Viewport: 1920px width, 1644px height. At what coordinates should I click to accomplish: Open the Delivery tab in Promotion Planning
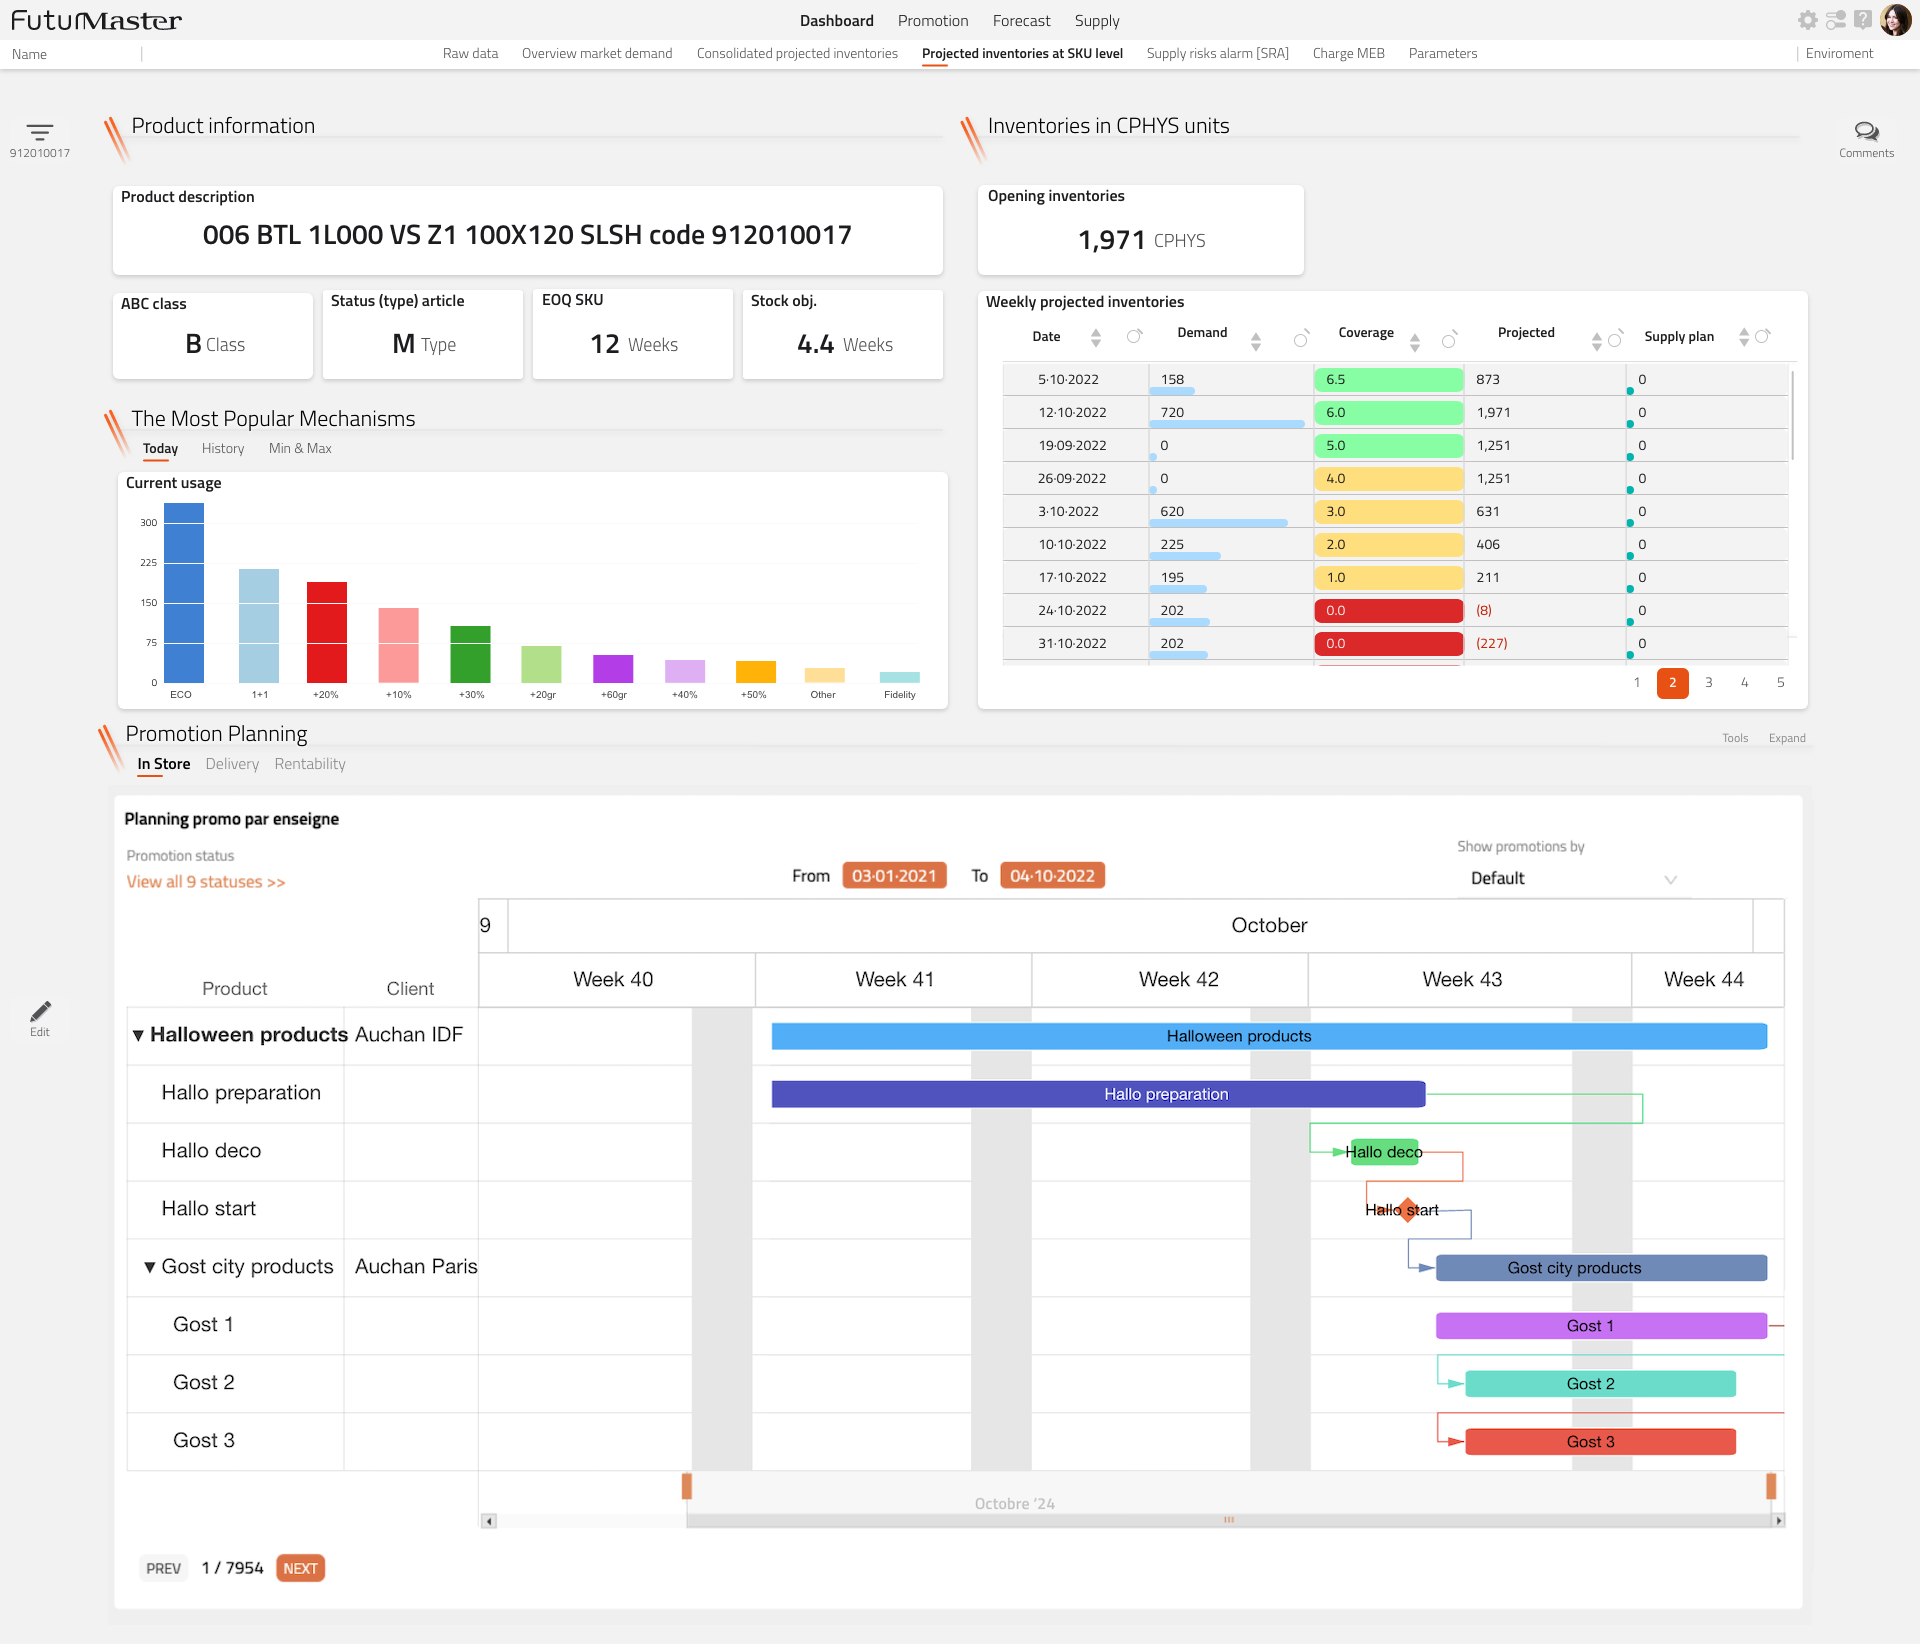pos(232,764)
